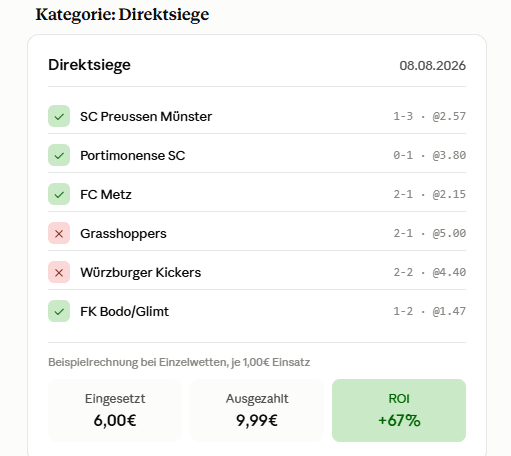Click the date 08.08.2026 in card header
511x456 pixels.
point(433,66)
